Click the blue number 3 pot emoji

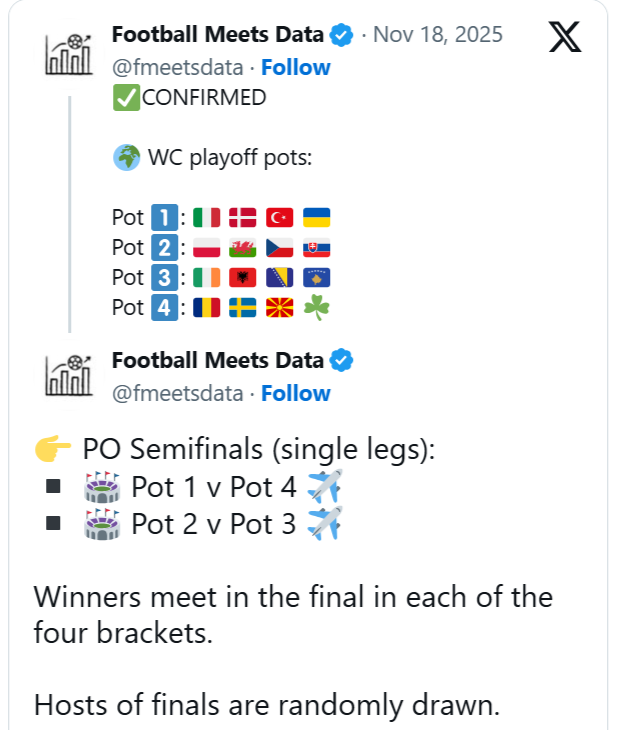[164, 278]
